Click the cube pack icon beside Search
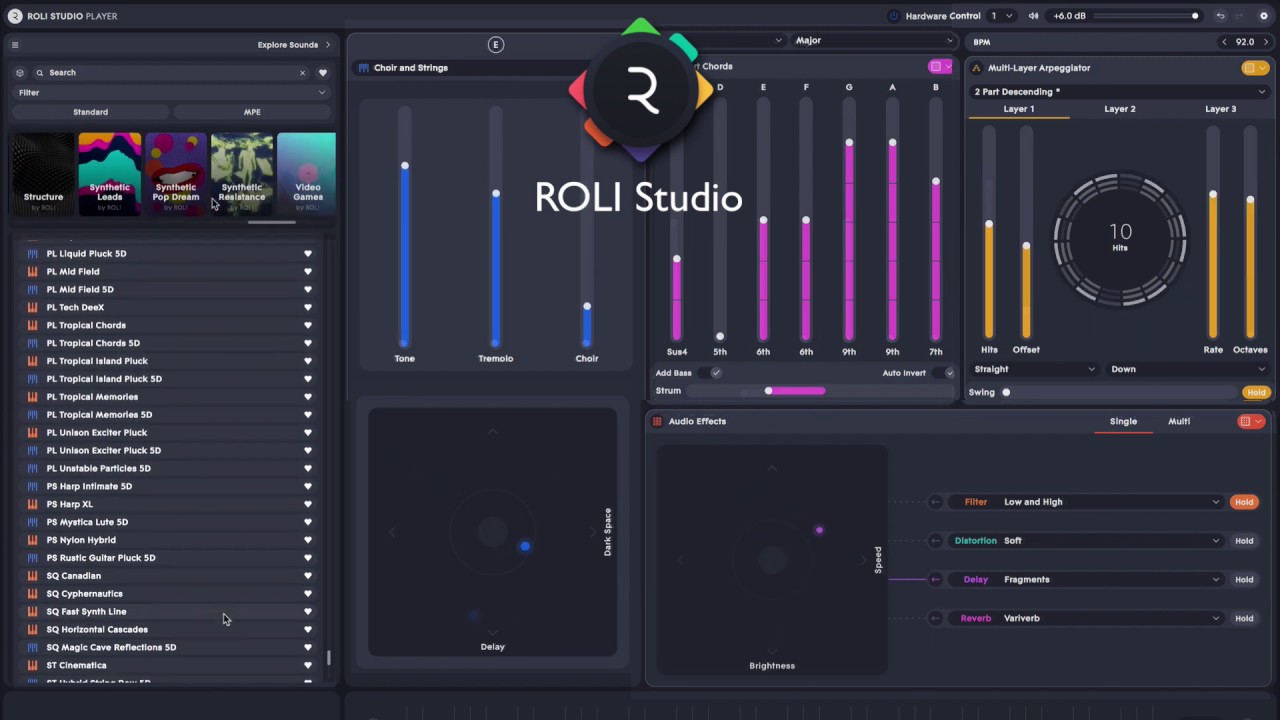The width and height of the screenshot is (1280, 720). (x=19, y=73)
